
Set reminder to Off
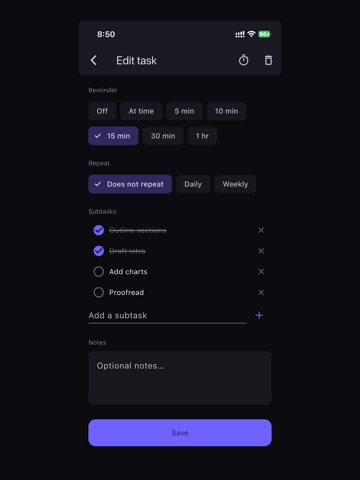(102, 111)
